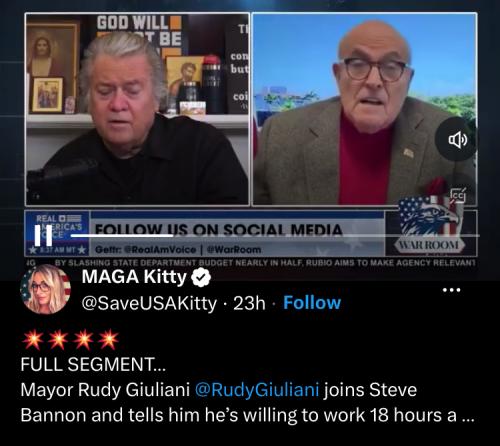Open MAGA Kitty's profile avatar
Image resolution: width=500 pixels, height=446 pixels.
(x=45, y=290)
